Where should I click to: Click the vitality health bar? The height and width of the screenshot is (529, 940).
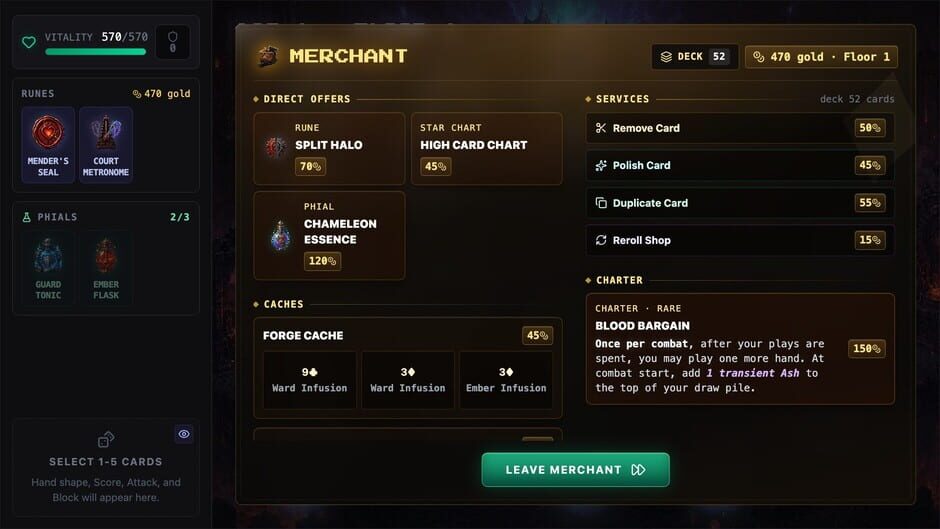click(95, 52)
